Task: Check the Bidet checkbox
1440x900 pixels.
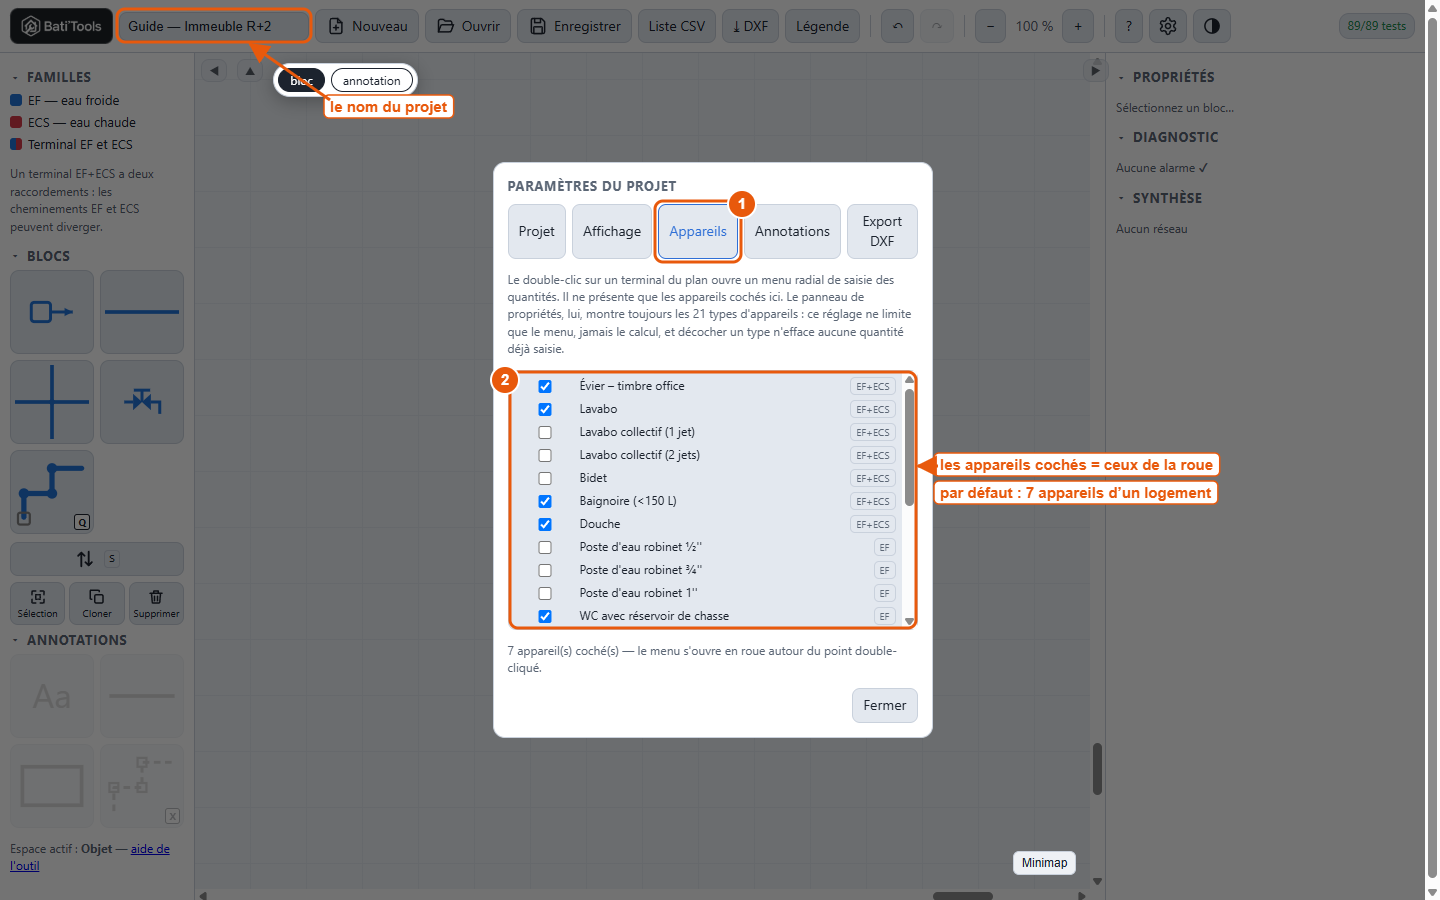Action: click(x=545, y=478)
